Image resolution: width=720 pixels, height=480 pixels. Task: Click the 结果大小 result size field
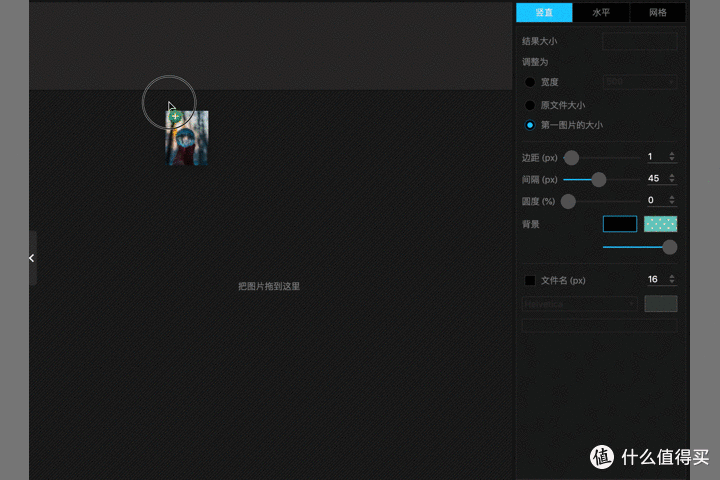(640, 41)
